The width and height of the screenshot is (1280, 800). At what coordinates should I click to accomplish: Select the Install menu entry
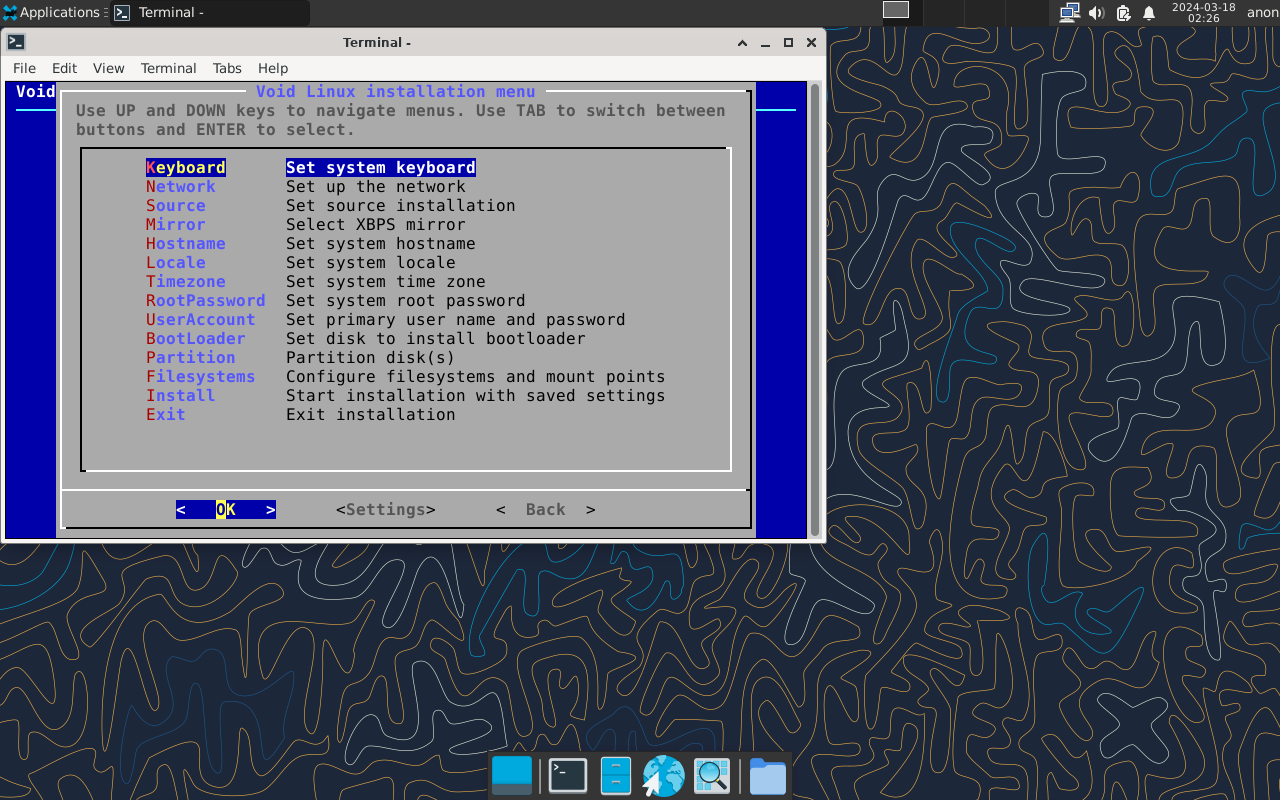[181, 395]
